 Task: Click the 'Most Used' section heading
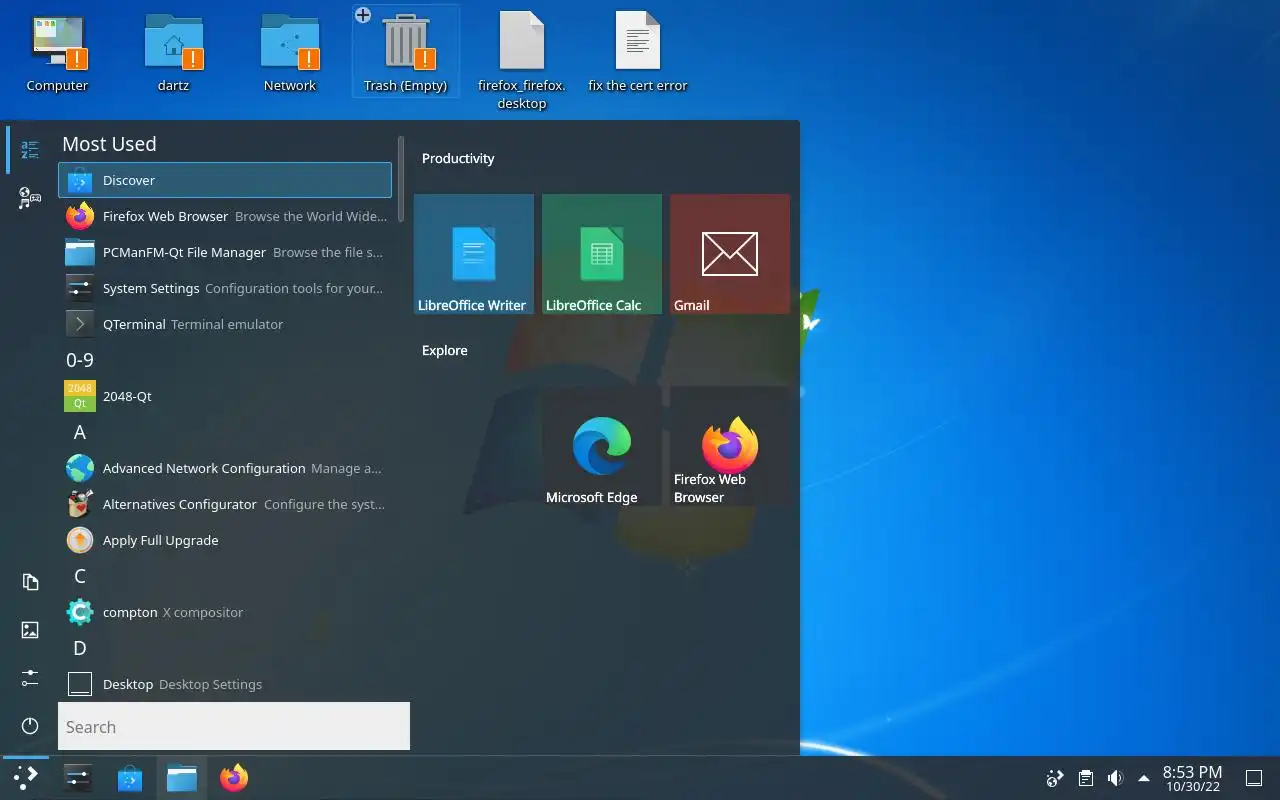tap(109, 144)
